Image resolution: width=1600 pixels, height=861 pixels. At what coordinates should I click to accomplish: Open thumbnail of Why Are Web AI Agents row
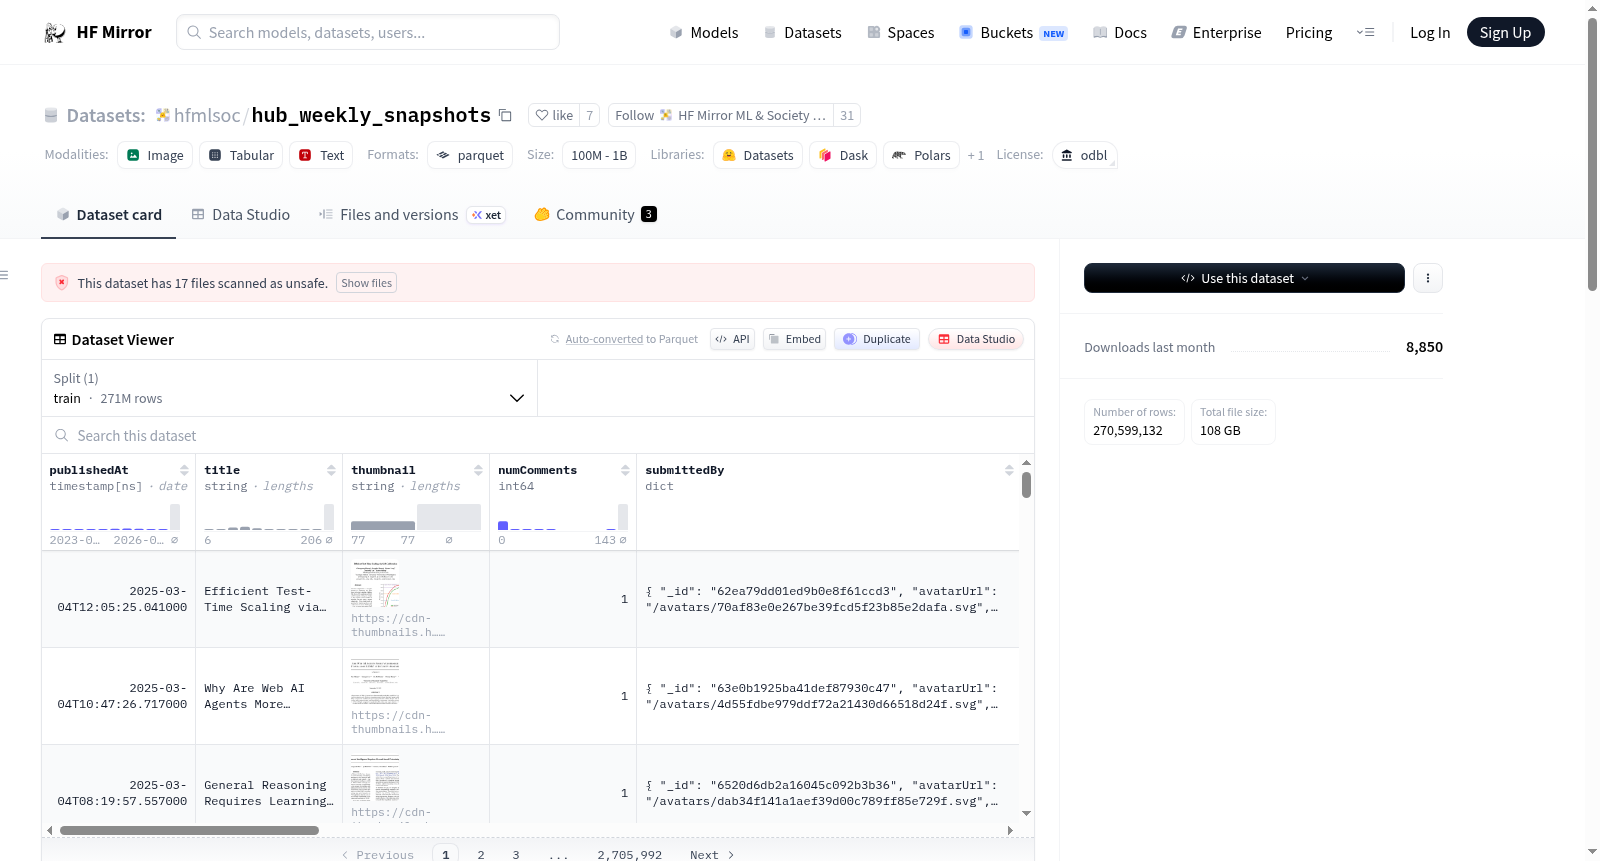(x=375, y=681)
